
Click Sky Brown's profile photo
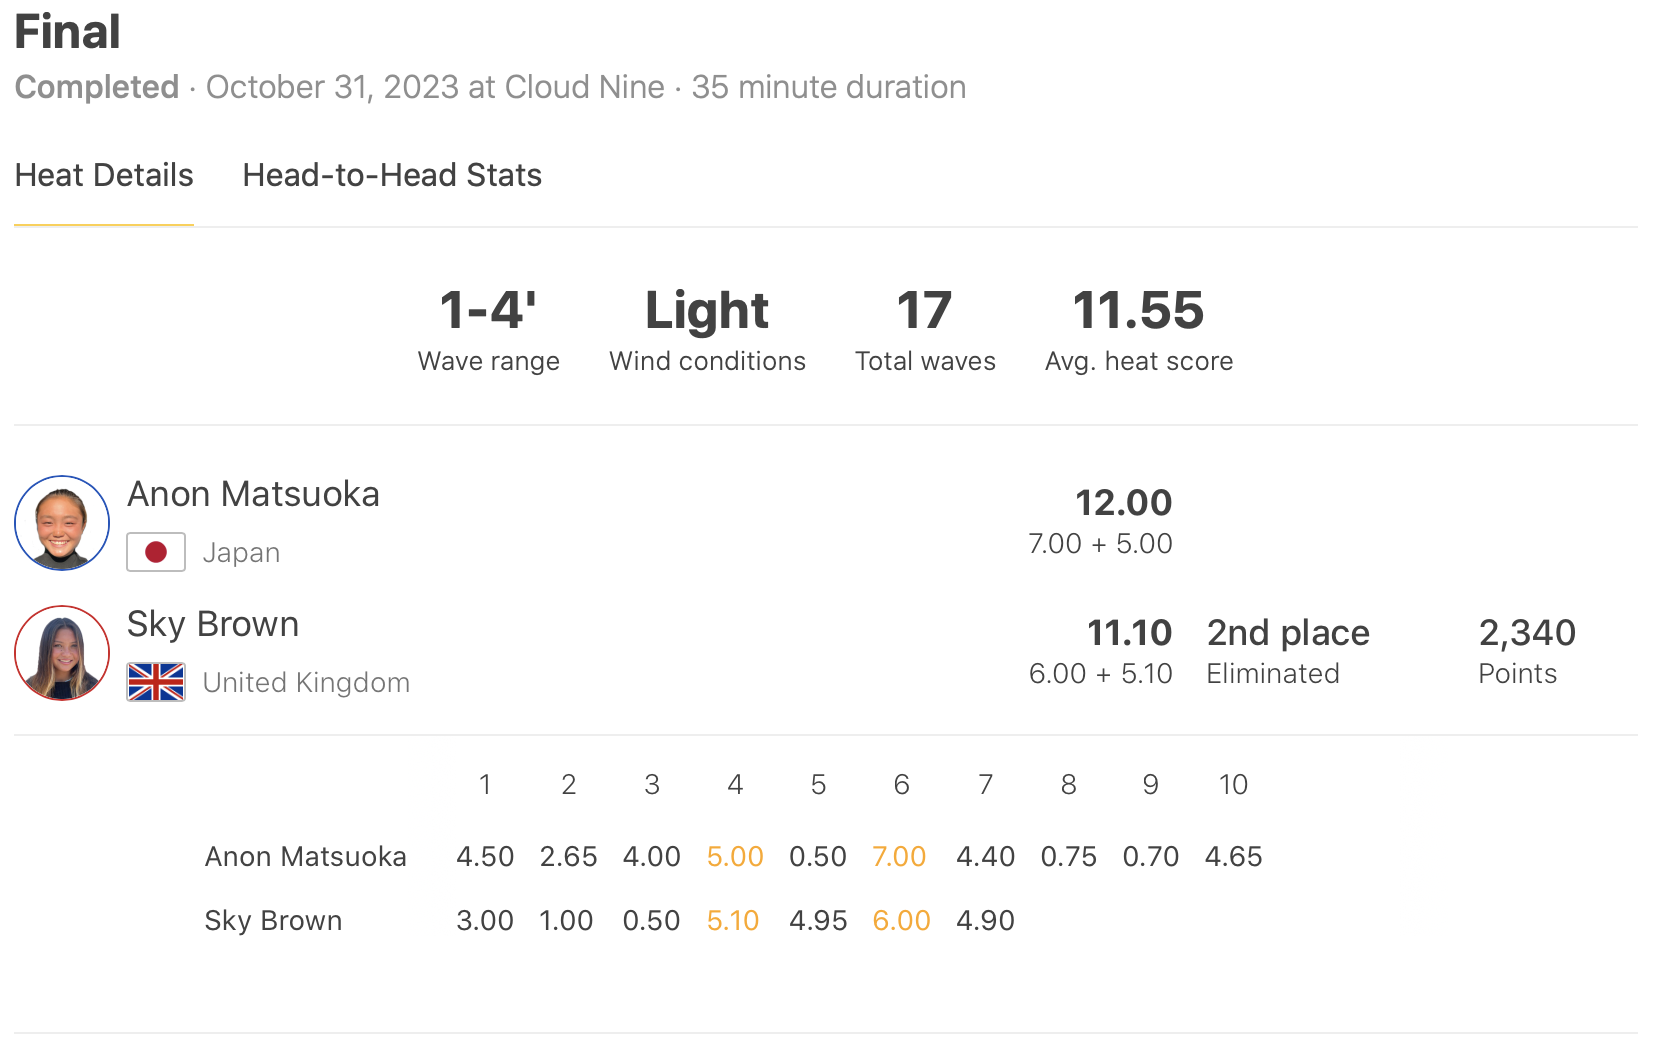tap(62, 653)
